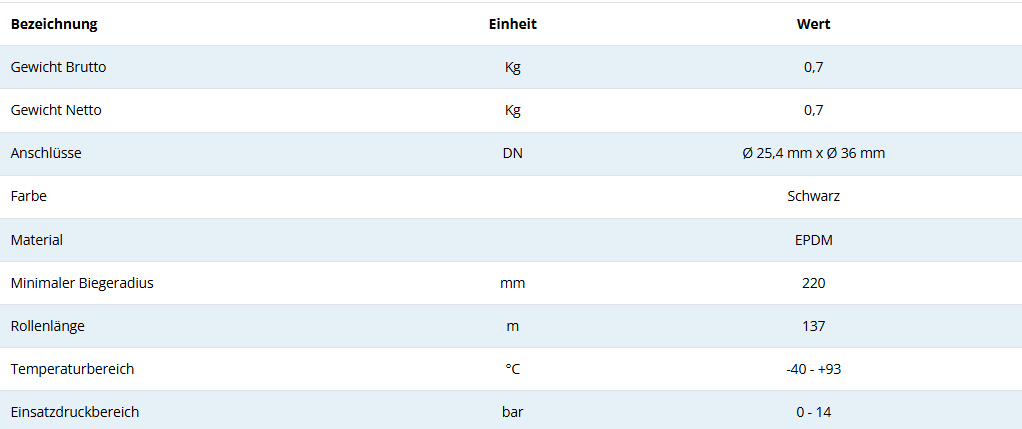This screenshot has height=429, width=1022.
Task: Select the Farbe row label
Action: (x=29, y=196)
